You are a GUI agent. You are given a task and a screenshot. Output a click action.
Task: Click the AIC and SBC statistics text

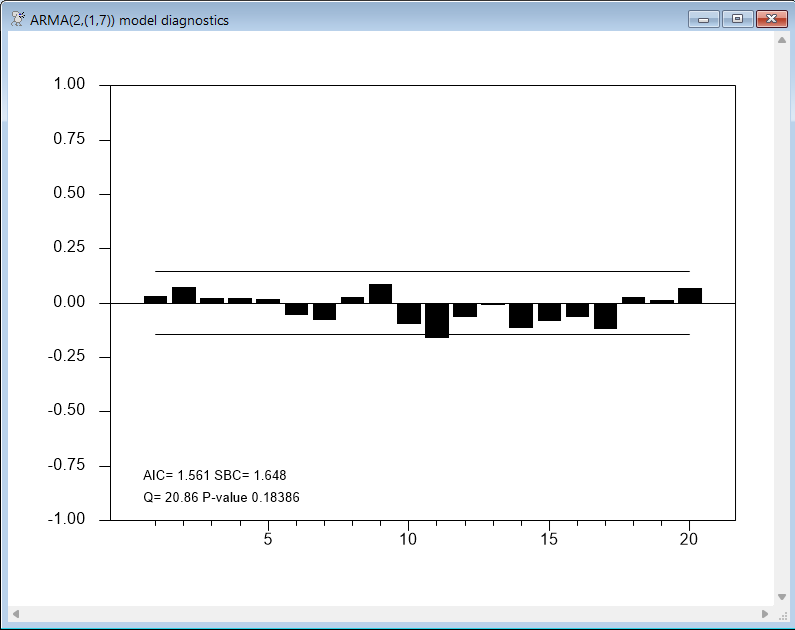coord(215,476)
